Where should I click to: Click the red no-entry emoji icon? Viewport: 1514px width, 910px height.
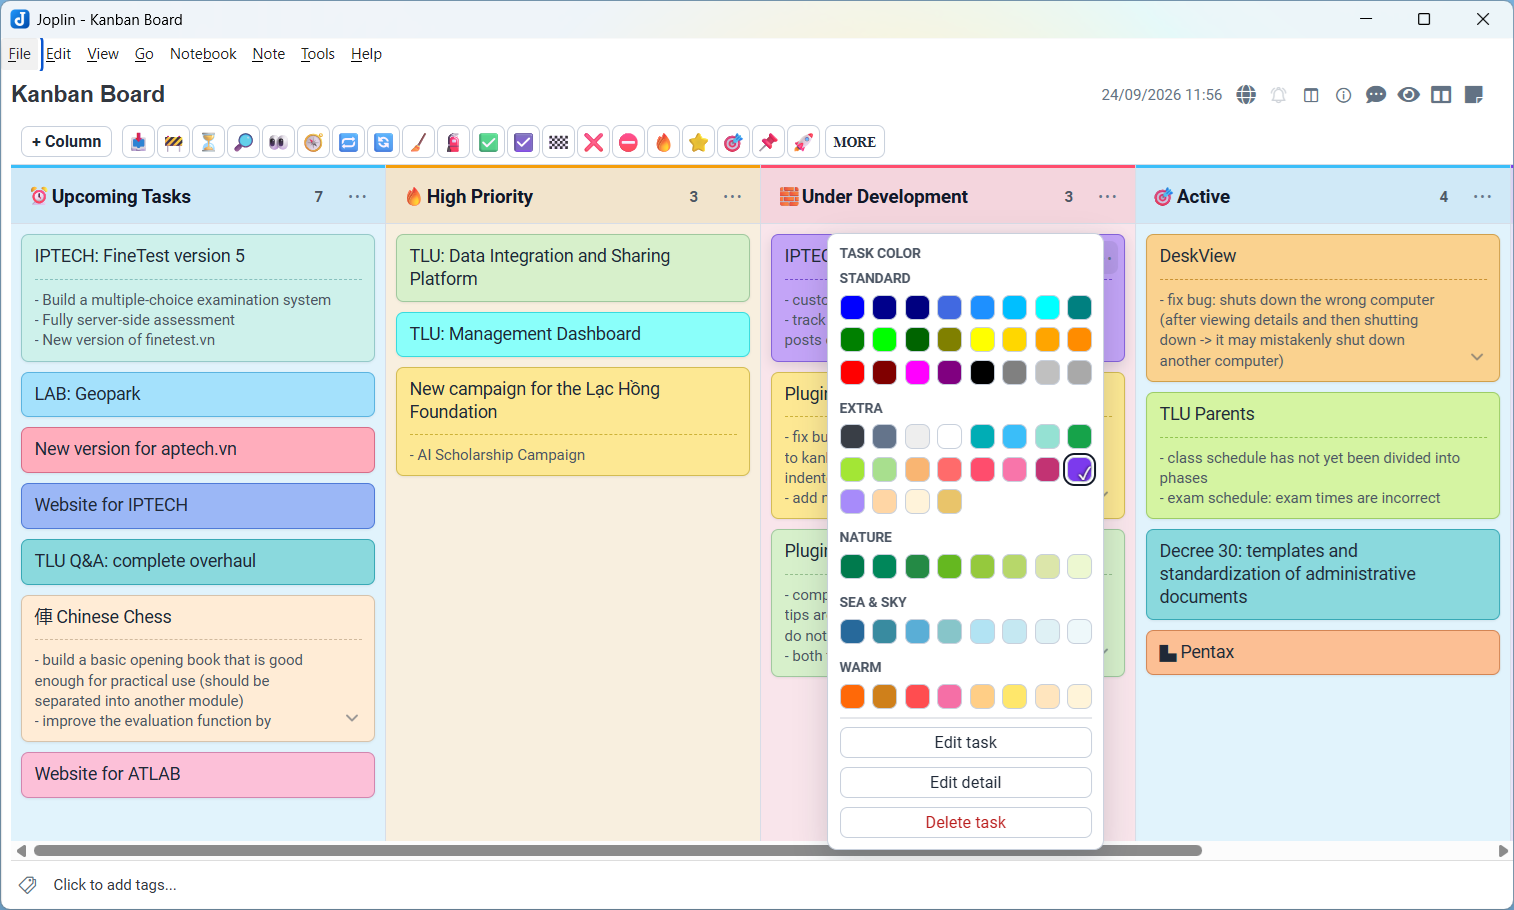click(x=628, y=142)
